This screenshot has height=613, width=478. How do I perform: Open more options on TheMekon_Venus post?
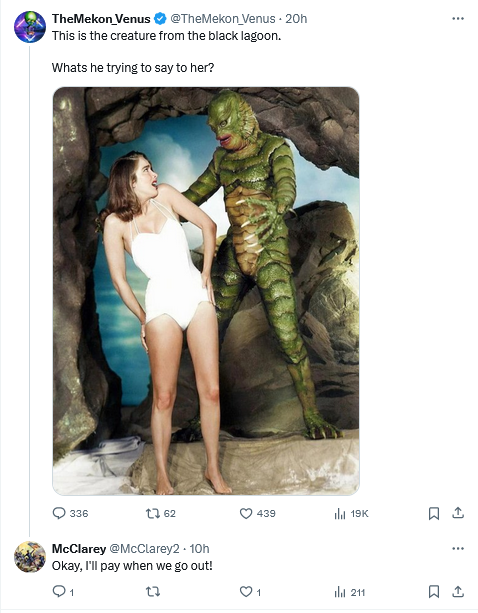458,18
